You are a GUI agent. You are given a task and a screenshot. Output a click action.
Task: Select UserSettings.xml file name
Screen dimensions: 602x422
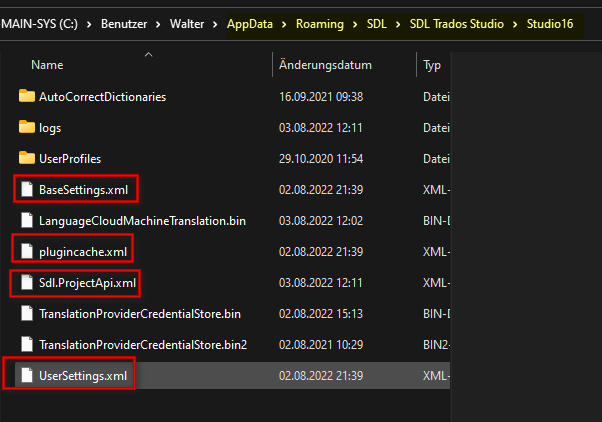(83, 376)
